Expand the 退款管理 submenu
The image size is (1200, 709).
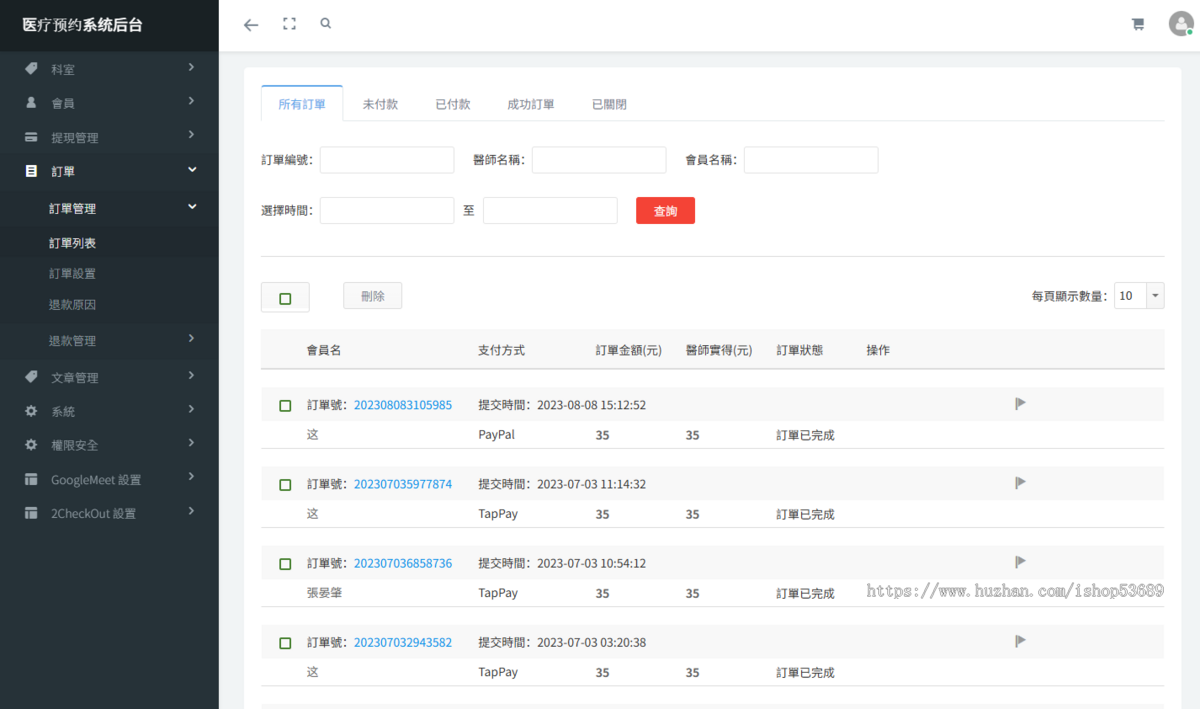tap(191, 339)
